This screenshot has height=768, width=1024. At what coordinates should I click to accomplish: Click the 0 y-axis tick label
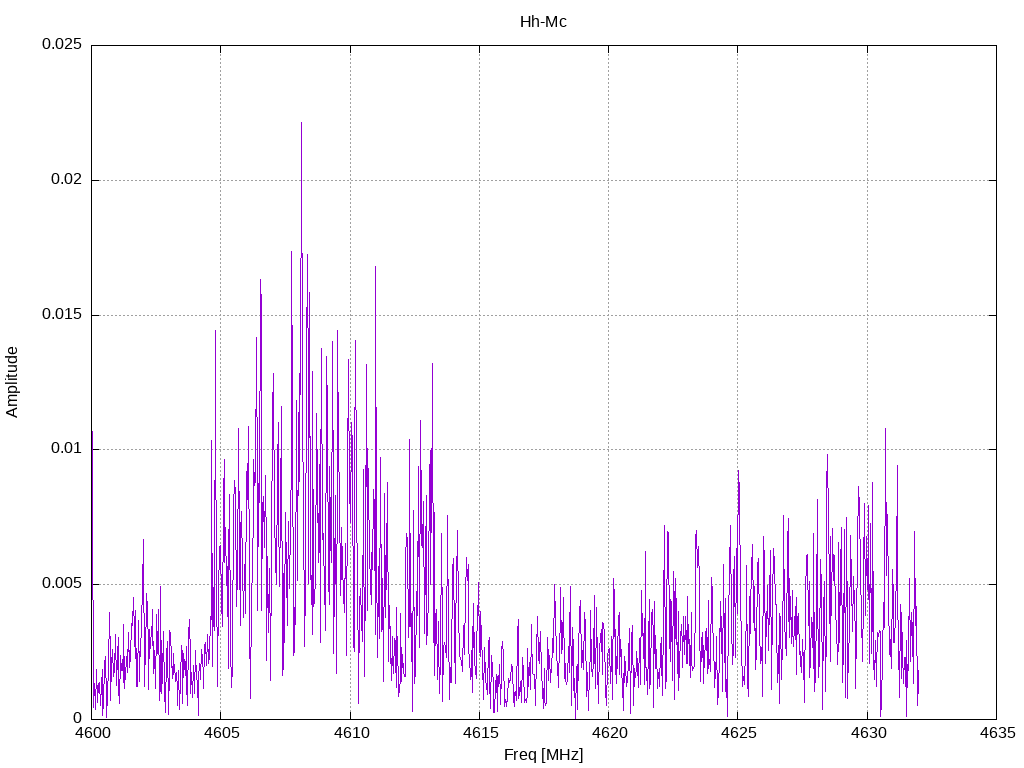click(77, 718)
